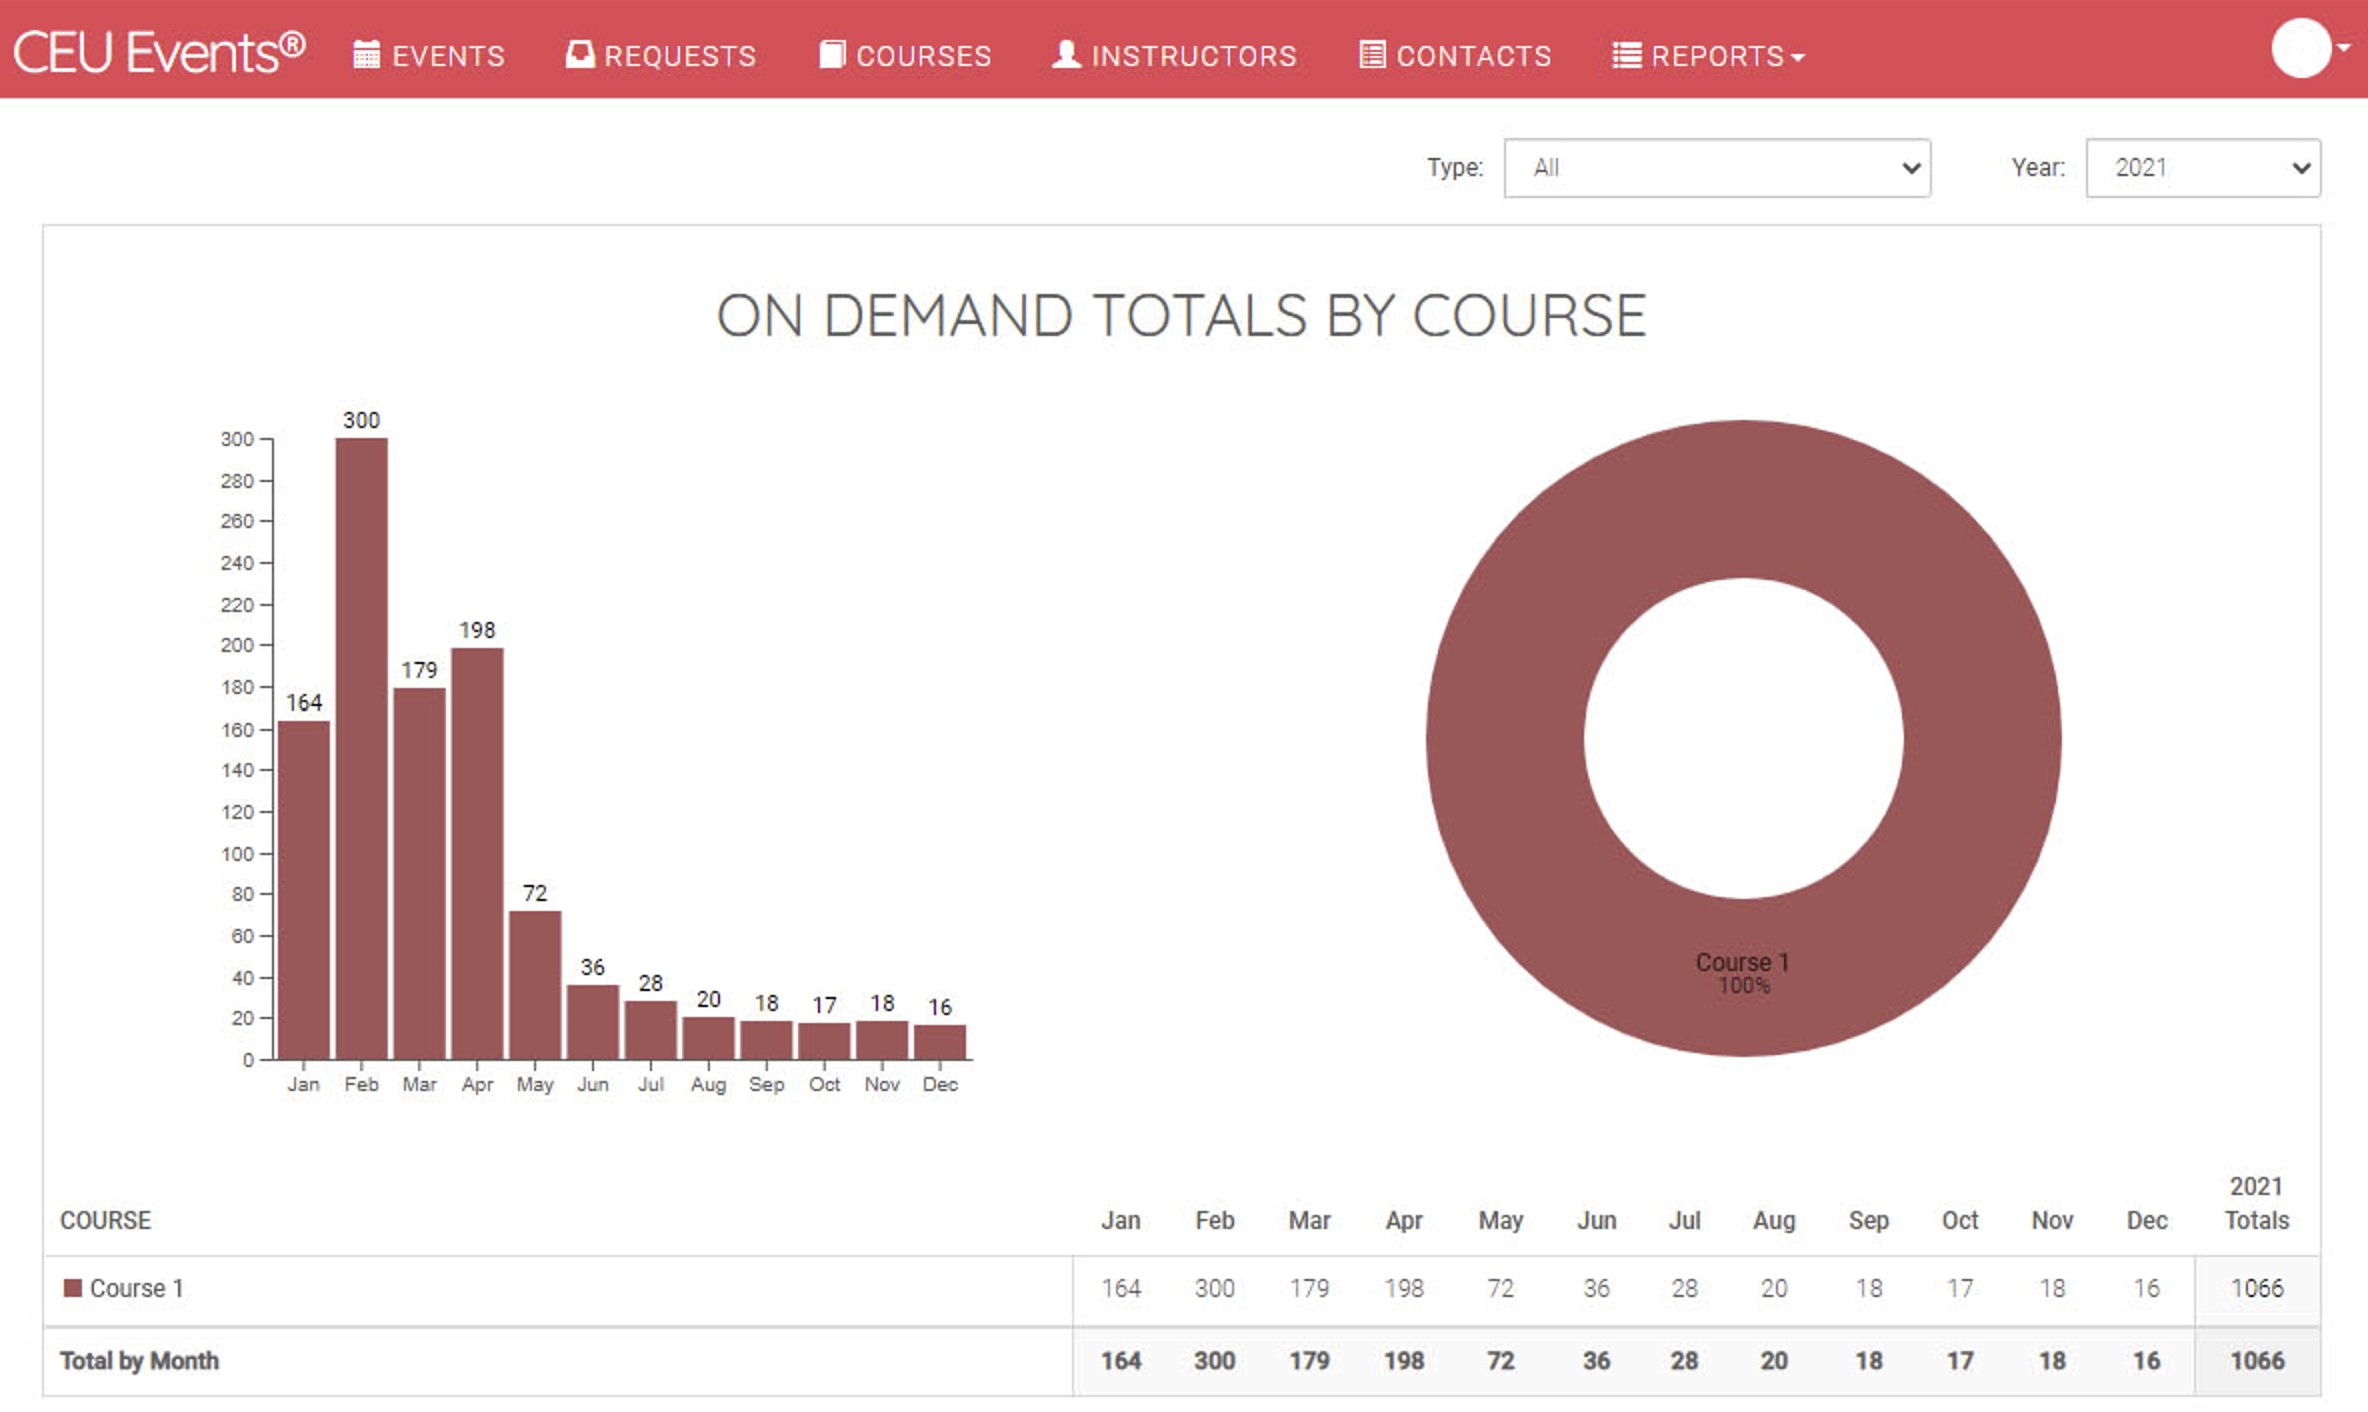This screenshot has width=2368, height=1412.
Task: Click the CEU Events logo
Action: click(158, 52)
